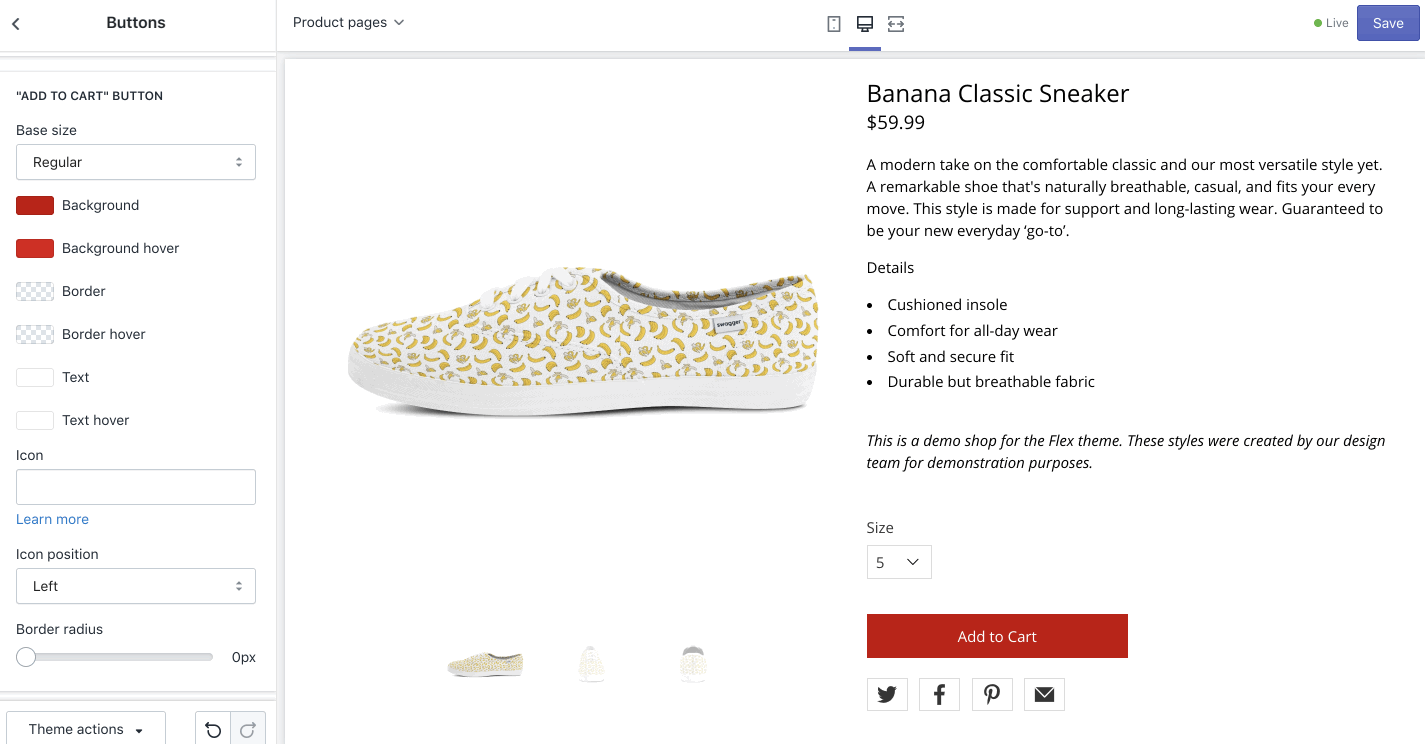Image resolution: width=1425 pixels, height=744 pixels.
Task: Switch to fullscreen width preview icon
Action: 896,24
